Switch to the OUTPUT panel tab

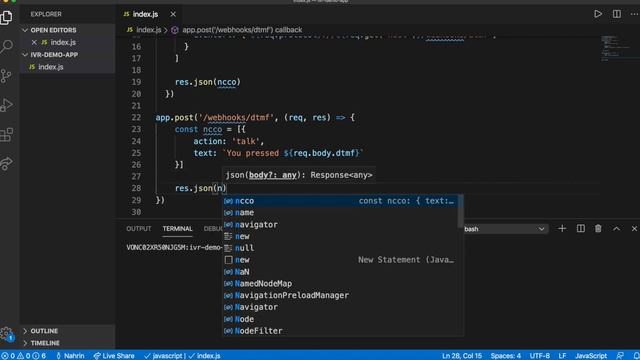[139, 229]
